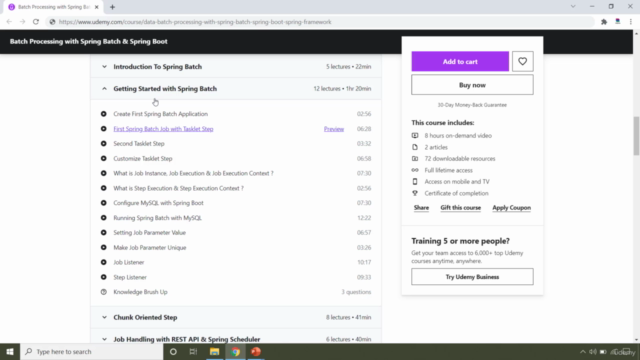Click 'Configure MySQL with Spring Boot' lecture
640x360 pixels.
click(158, 203)
